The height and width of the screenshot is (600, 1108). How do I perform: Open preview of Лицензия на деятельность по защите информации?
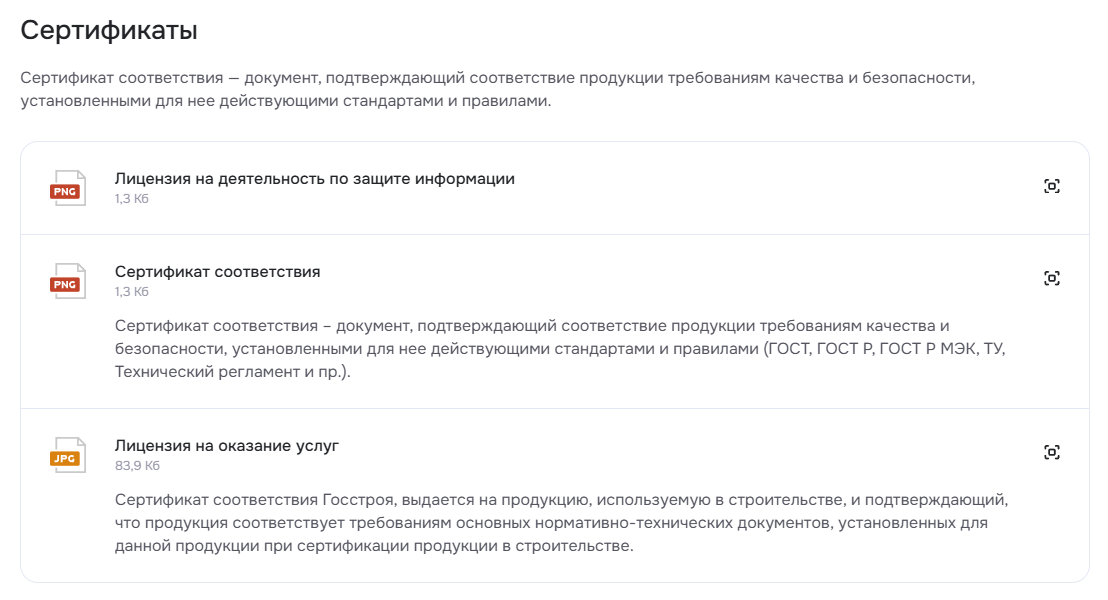click(x=1051, y=186)
